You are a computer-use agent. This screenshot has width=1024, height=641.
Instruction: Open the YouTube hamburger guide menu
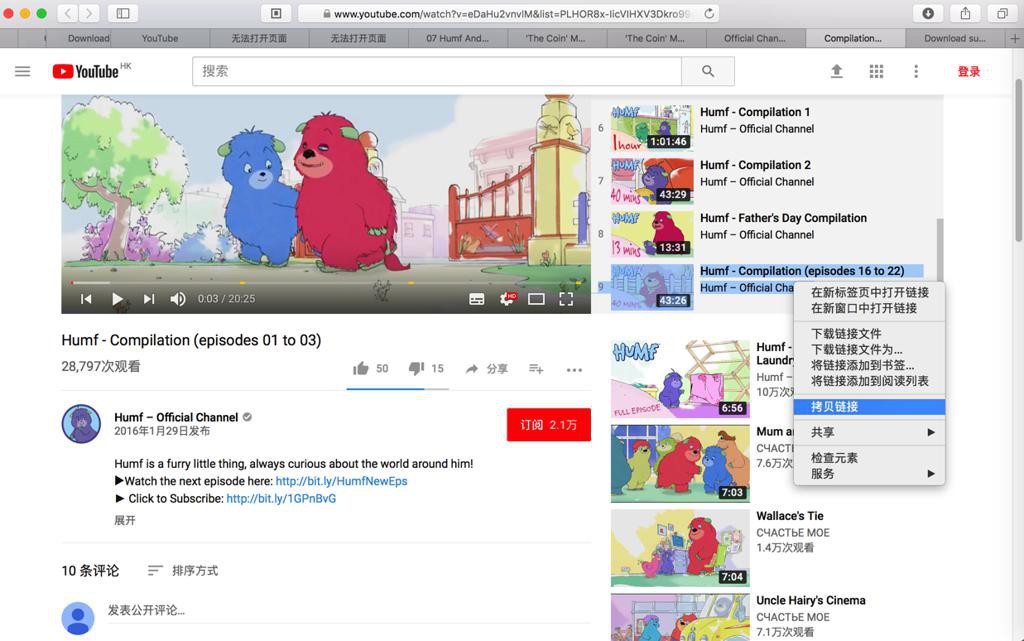(x=22, y=71)
